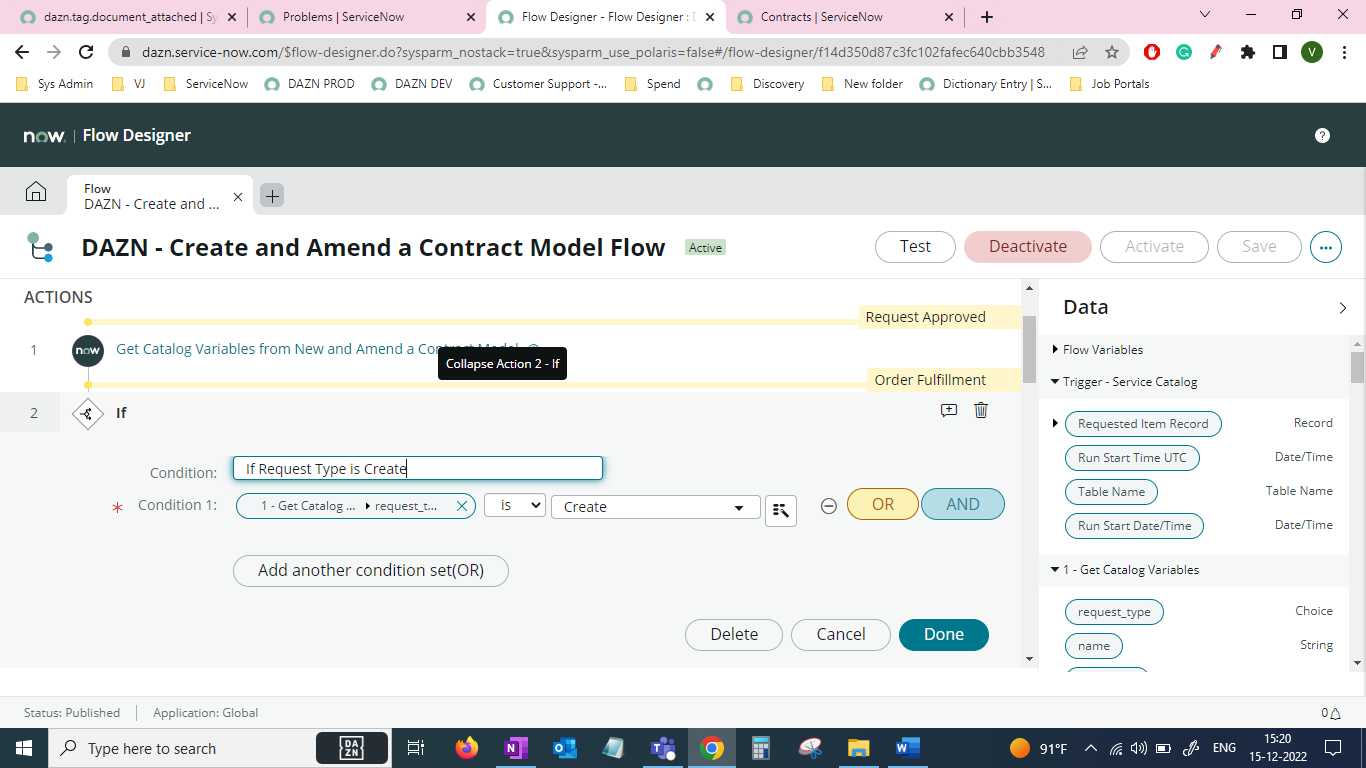Screen dimensions: 1366x768
Task: Go to Flow Designer home icon
Action: tap(36, 192)
